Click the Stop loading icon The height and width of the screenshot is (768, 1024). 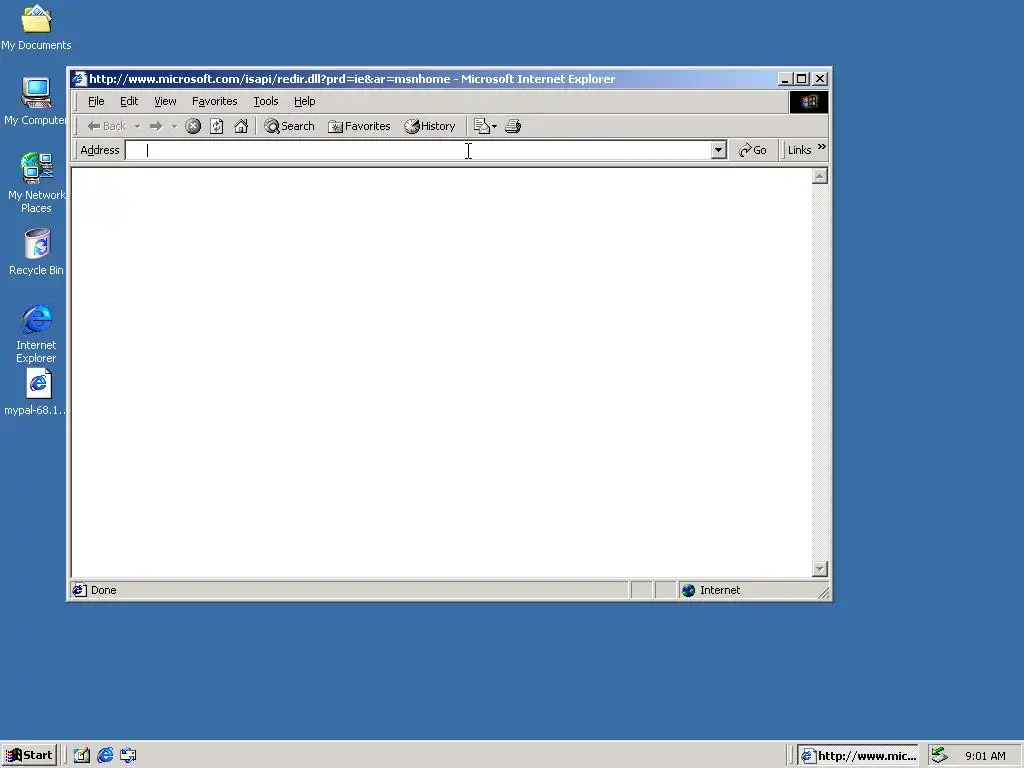tap(193, 126)
